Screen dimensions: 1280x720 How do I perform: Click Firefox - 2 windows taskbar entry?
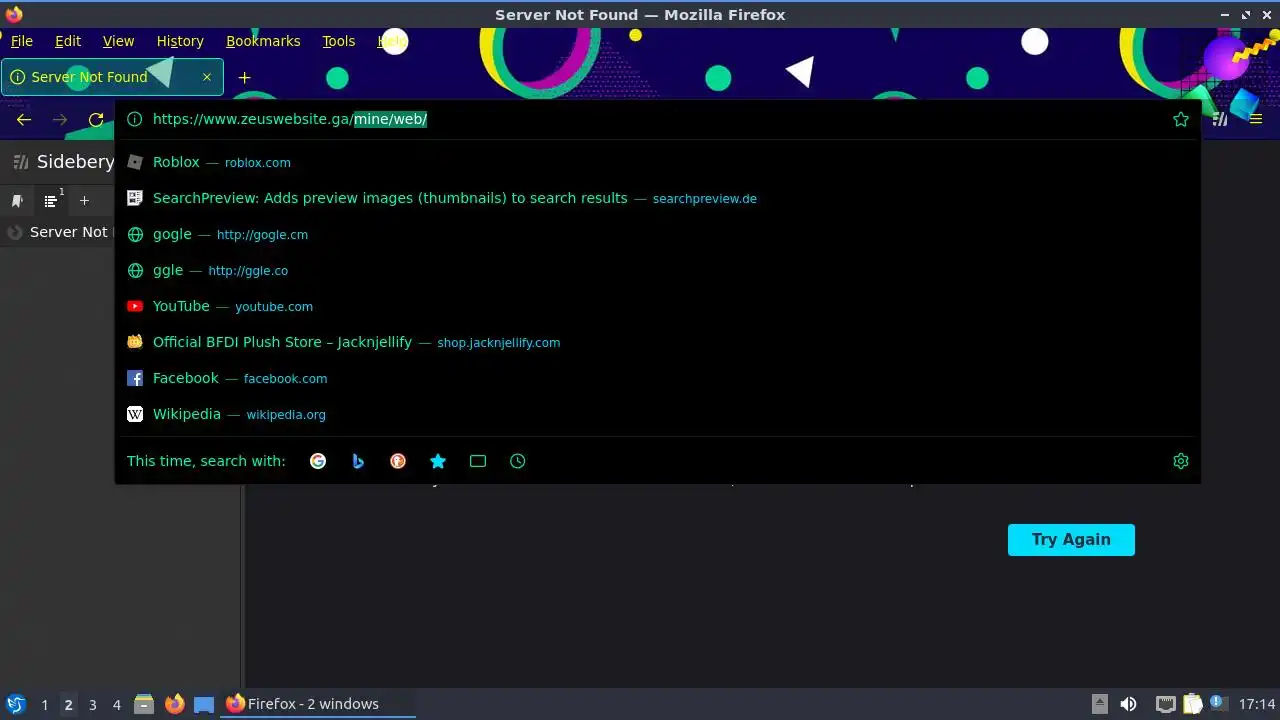point(318,704)
